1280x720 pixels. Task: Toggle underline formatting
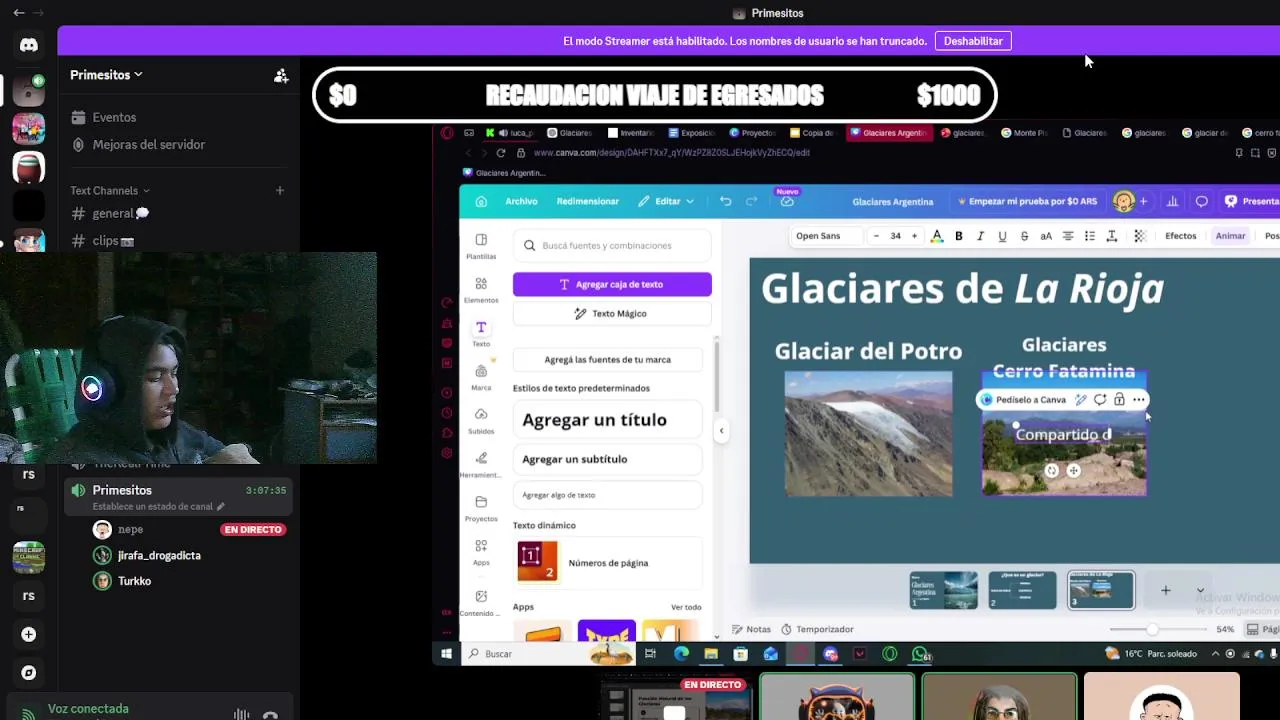1002,236
